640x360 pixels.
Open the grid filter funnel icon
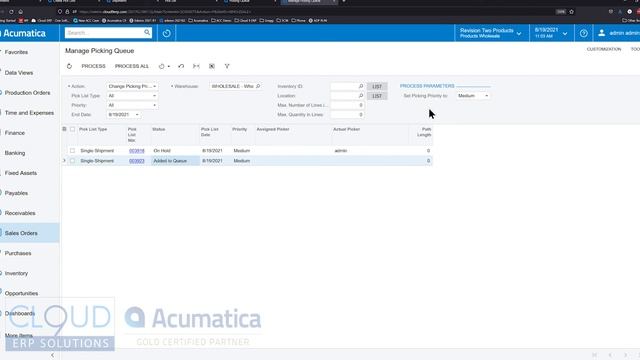pyautogui.click(x=227, y=66)
